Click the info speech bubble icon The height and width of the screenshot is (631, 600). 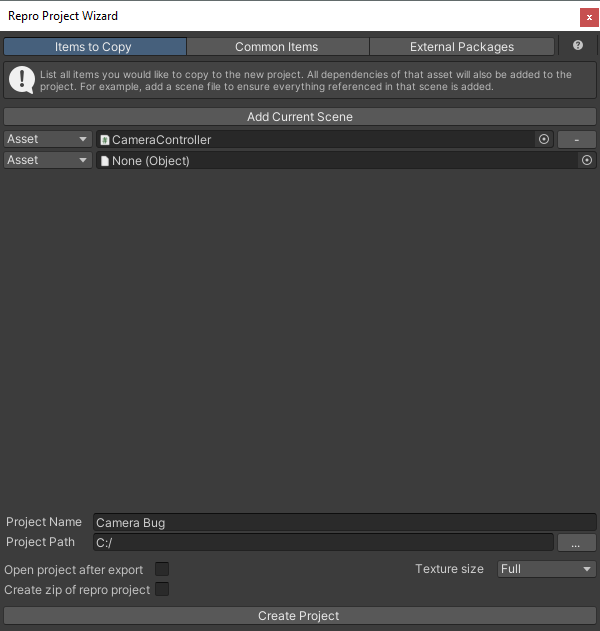pos(23,81)
